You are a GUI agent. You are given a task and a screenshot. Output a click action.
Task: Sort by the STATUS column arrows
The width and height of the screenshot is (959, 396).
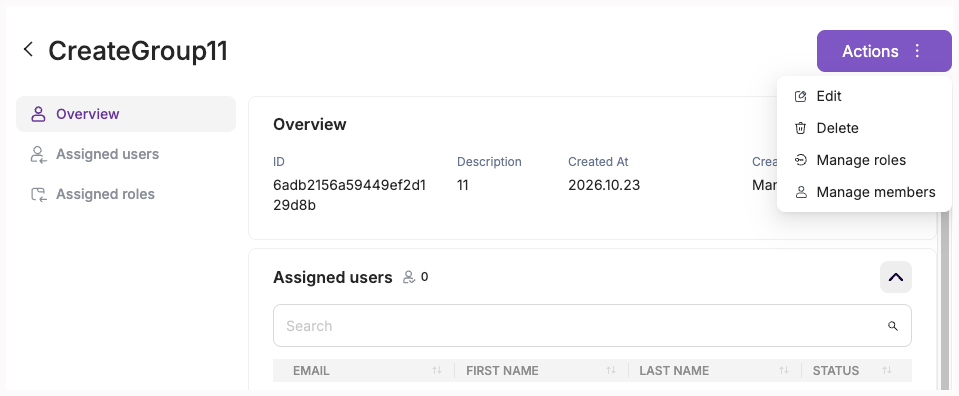click(x=887, y=370)
